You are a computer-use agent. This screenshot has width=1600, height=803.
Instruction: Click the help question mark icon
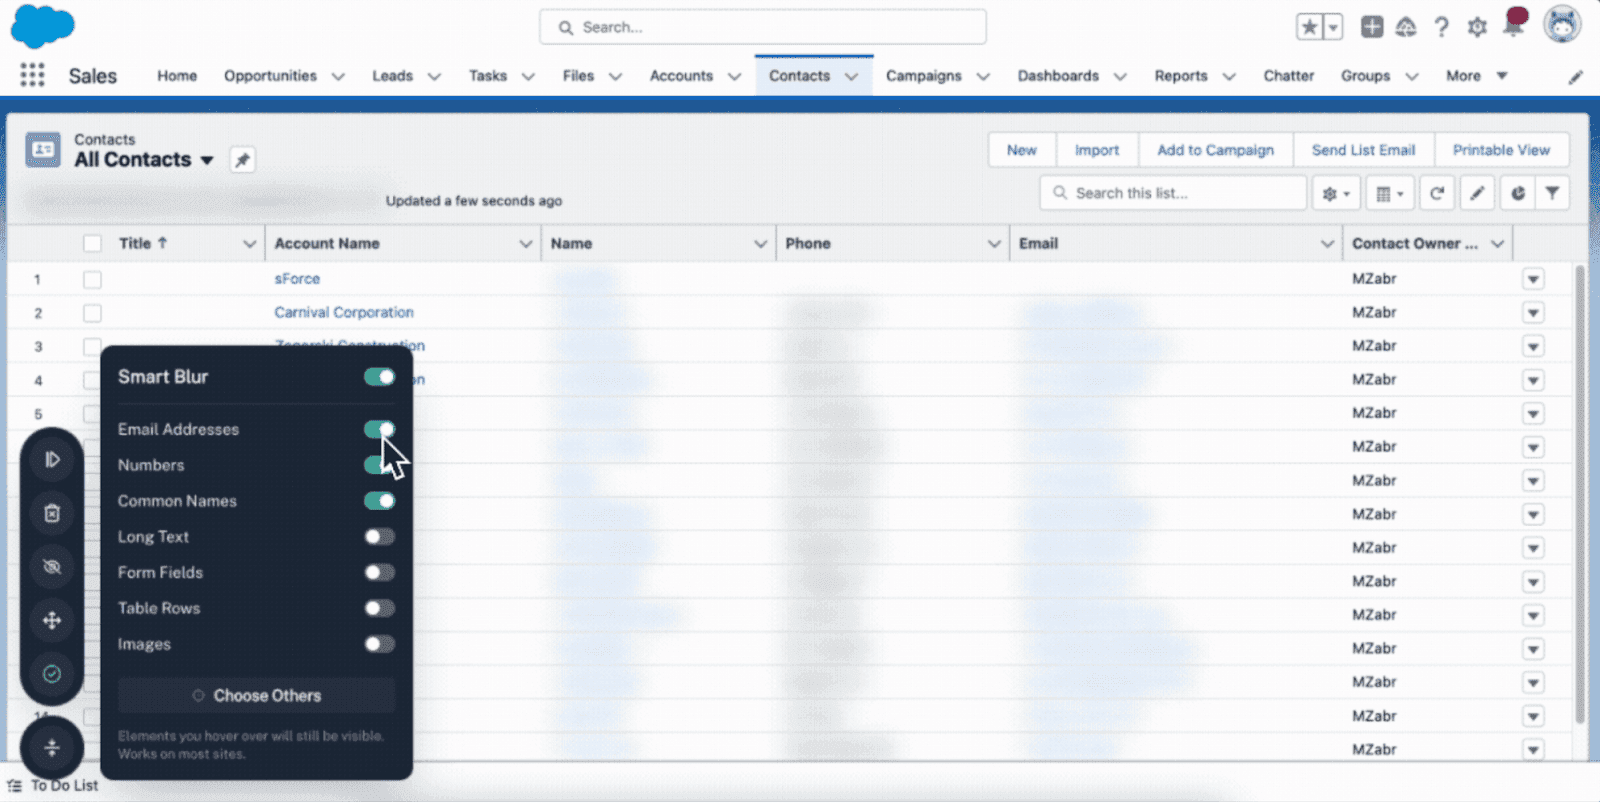click(1441, 27)
